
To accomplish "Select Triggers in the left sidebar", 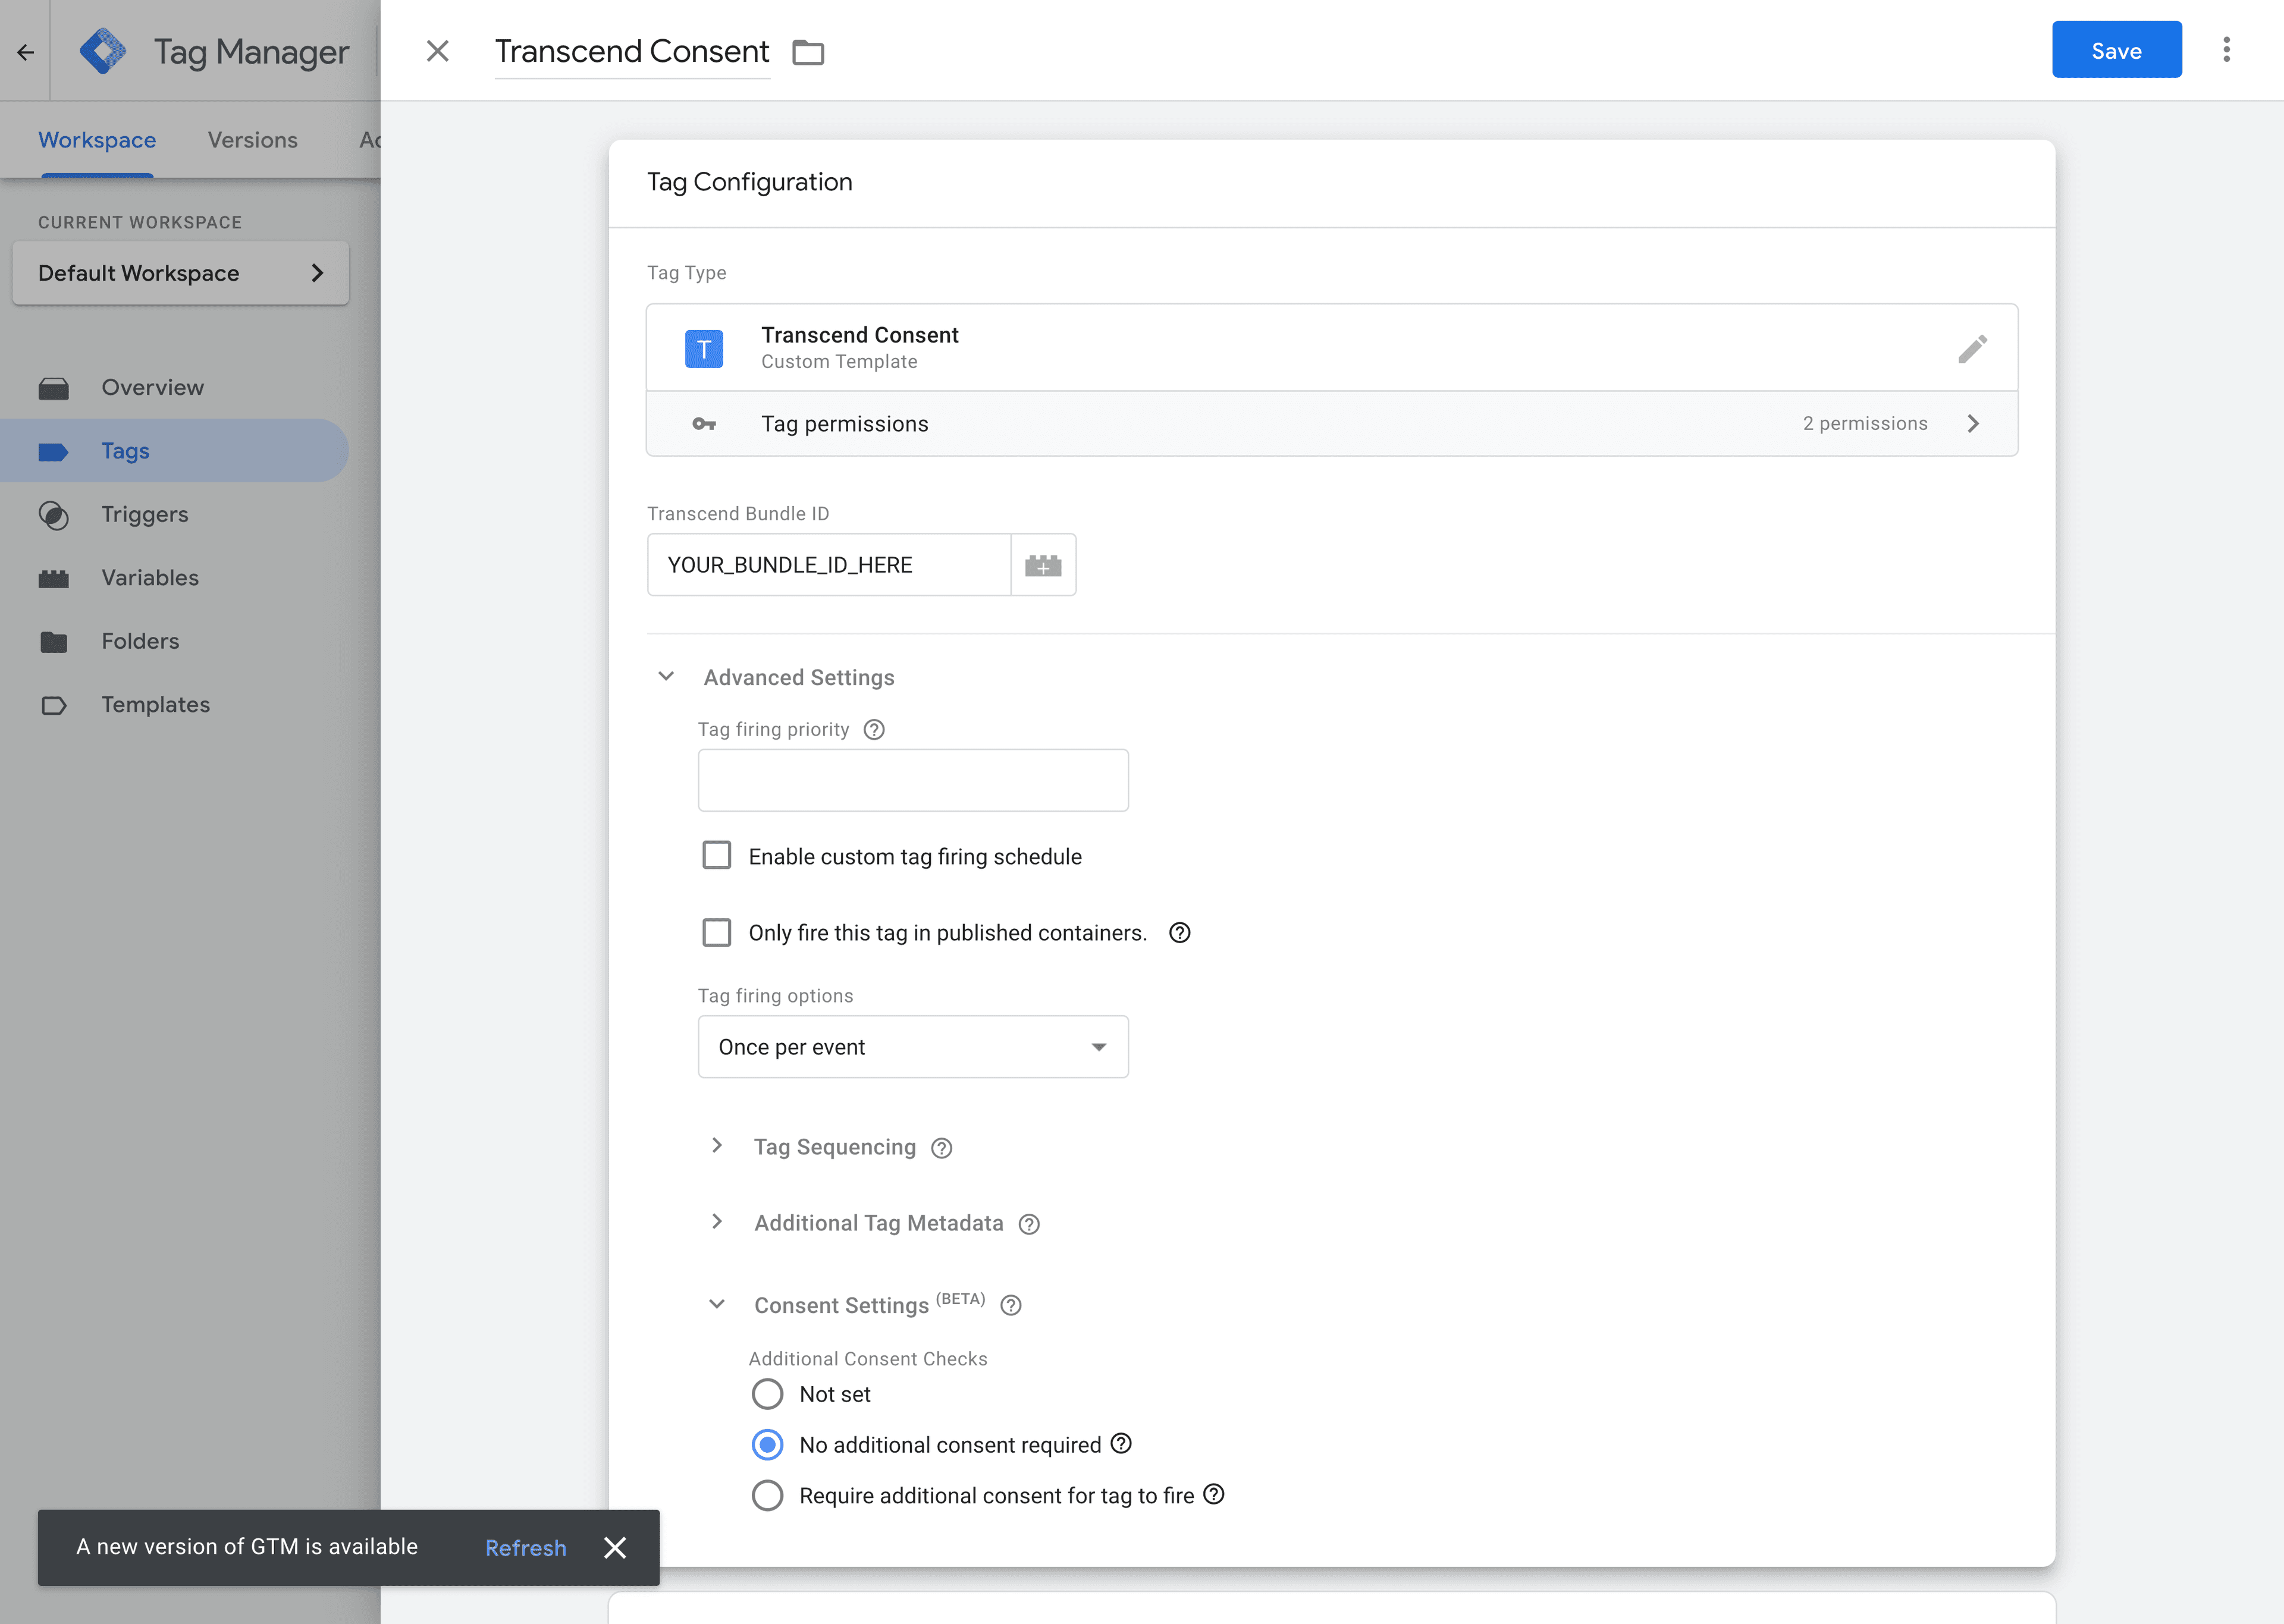I will coord(144,514).
